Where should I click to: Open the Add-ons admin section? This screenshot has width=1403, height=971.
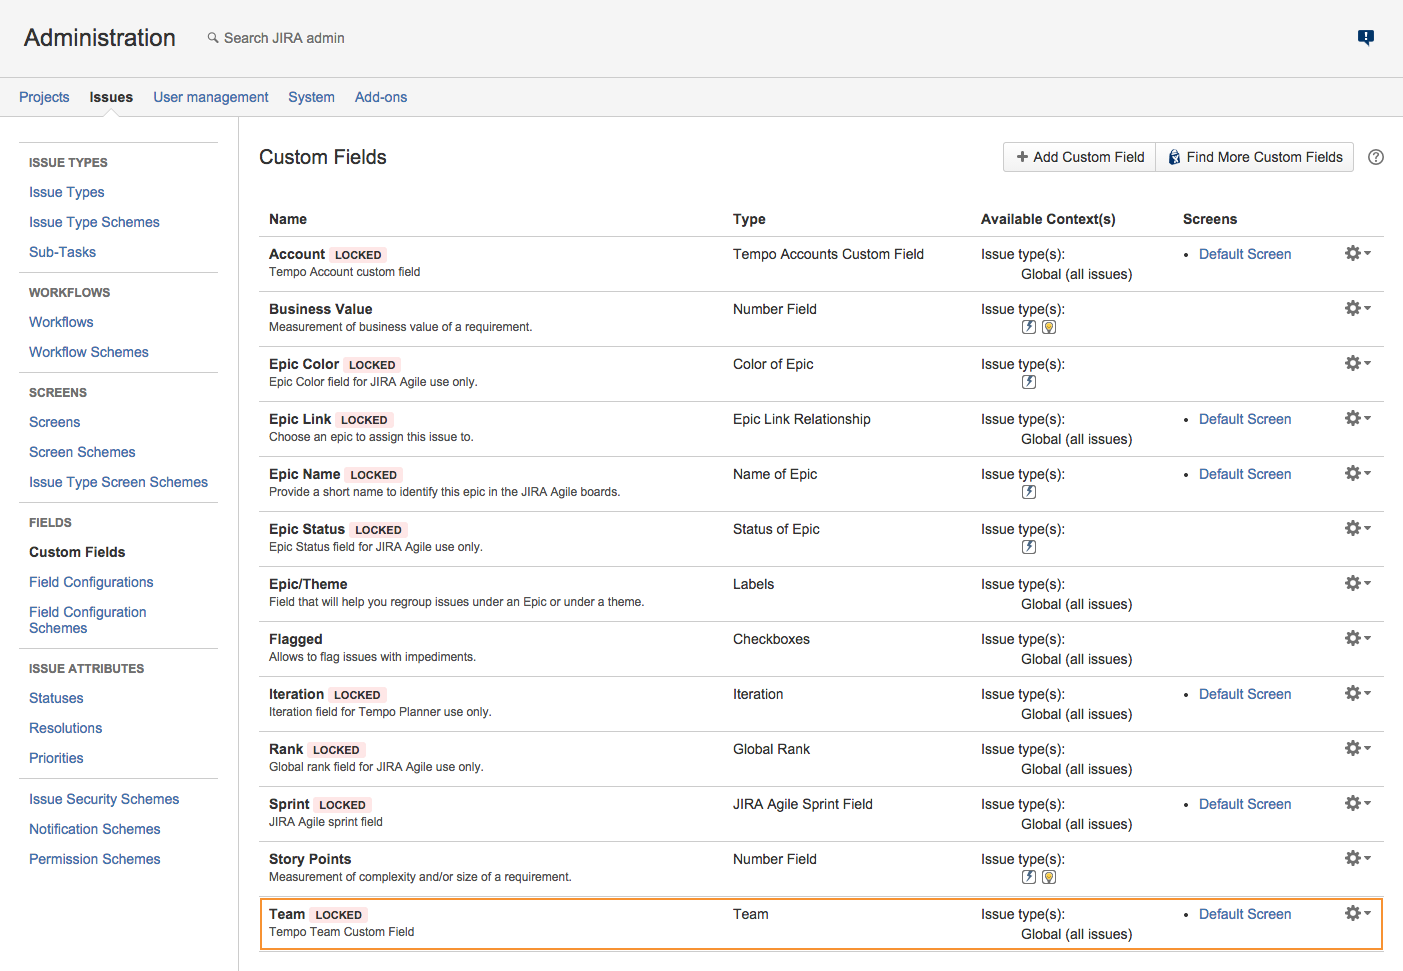(381, 97)
